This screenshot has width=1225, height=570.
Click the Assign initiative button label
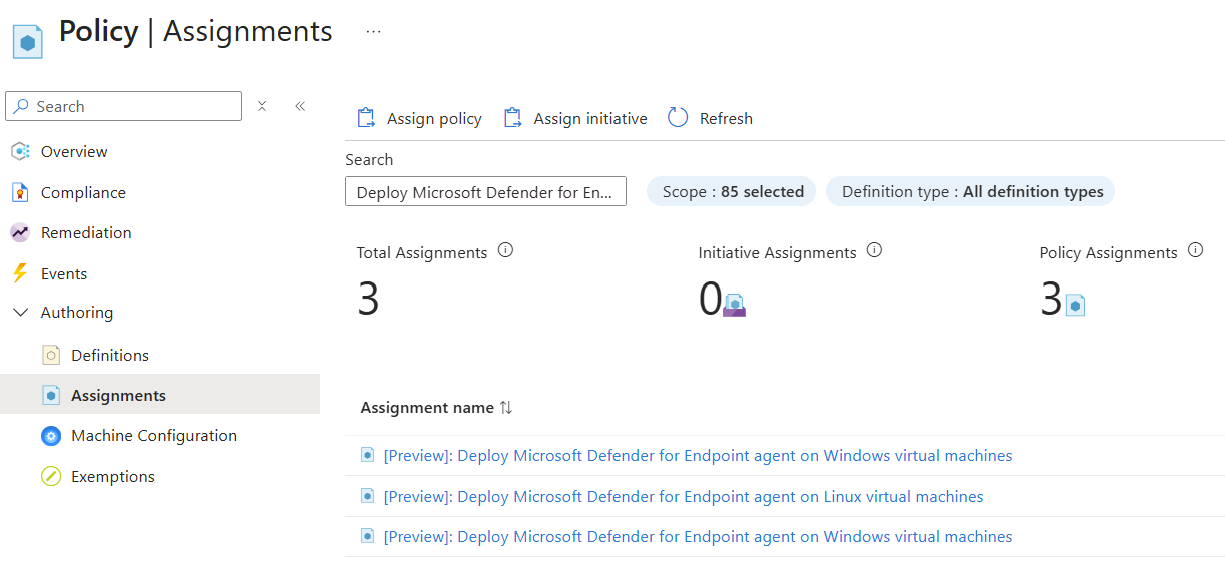tap(590, 119)
